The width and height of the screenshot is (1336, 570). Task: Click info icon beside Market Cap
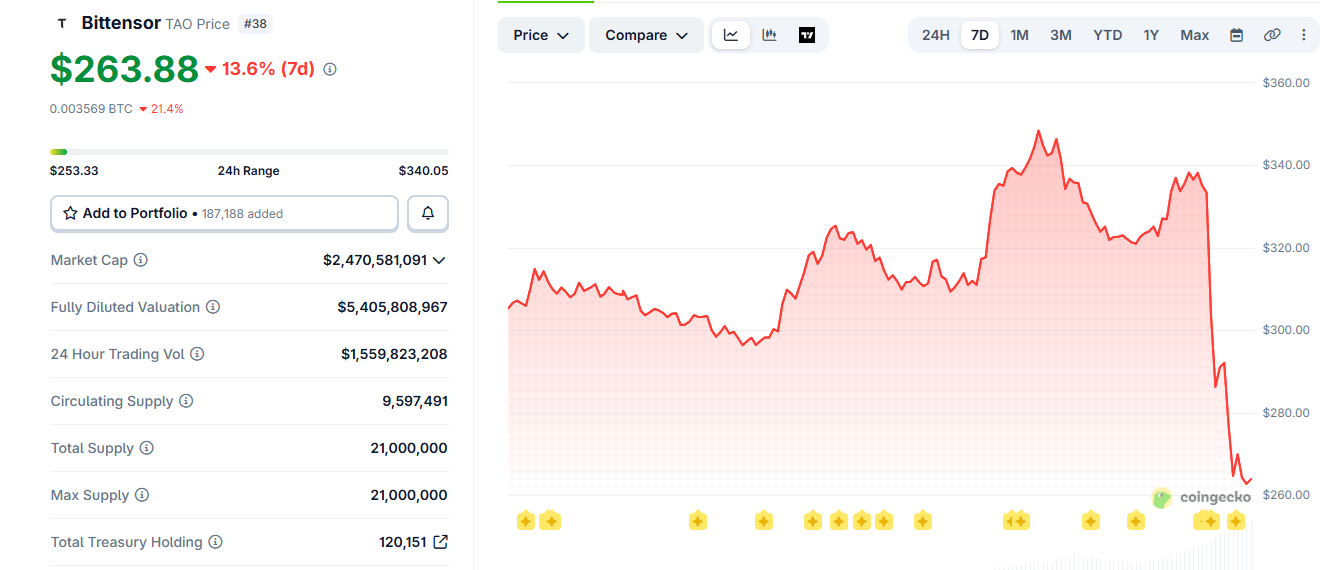point(141,260)
